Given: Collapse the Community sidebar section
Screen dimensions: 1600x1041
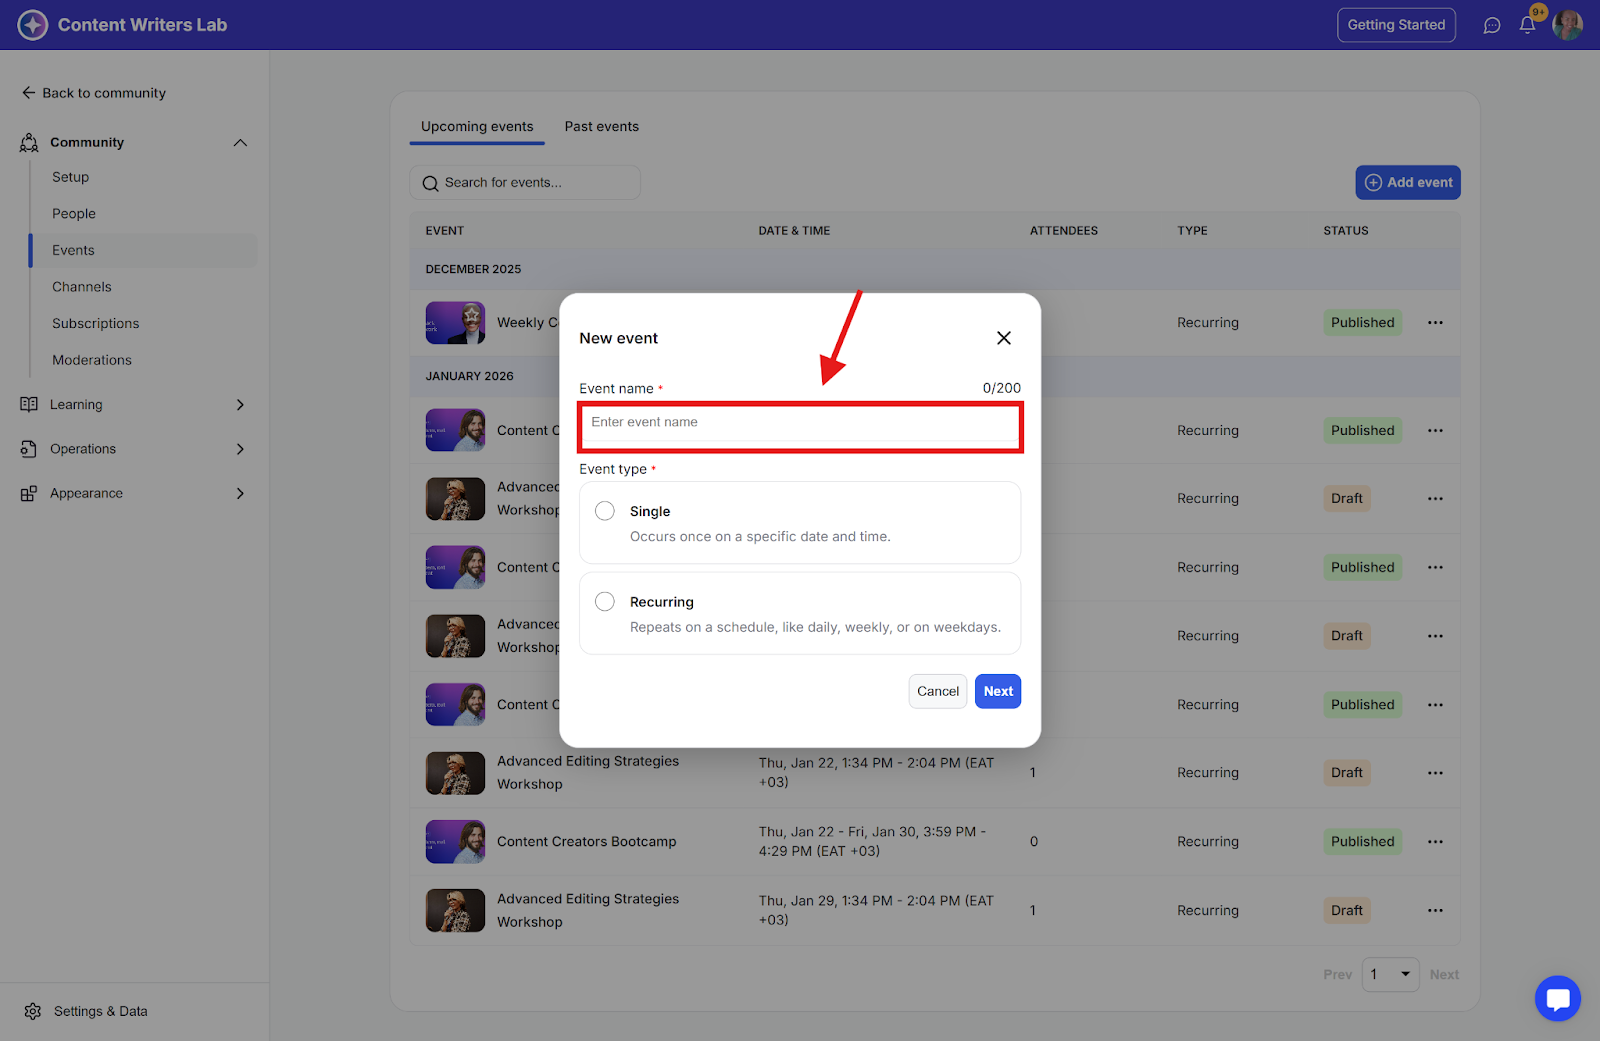Looking at the screenshot, I should point(240,143).
